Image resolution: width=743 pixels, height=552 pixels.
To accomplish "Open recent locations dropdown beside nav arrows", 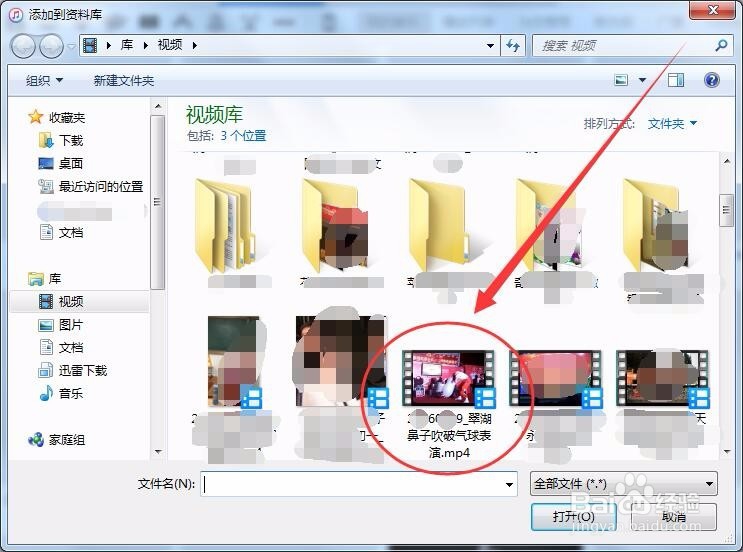I will pyautogui.click(x=71, y=46).
